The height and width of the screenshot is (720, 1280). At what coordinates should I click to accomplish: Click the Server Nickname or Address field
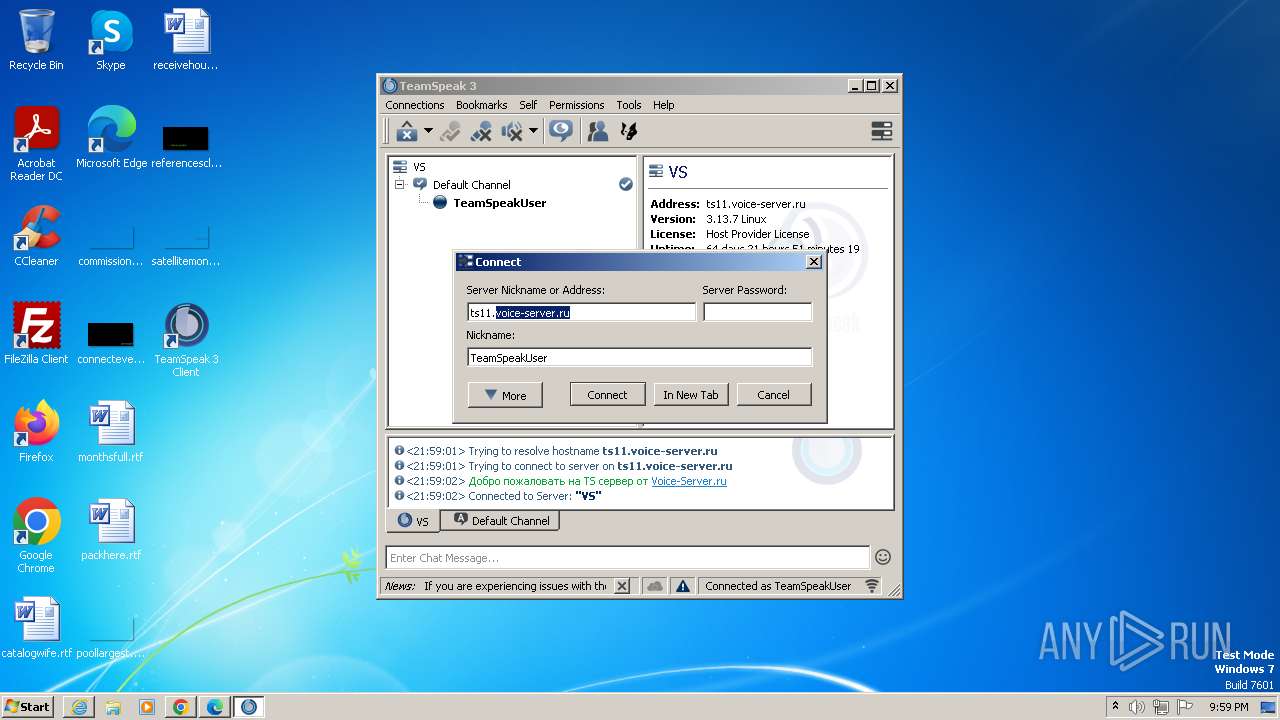pos(581,312)
